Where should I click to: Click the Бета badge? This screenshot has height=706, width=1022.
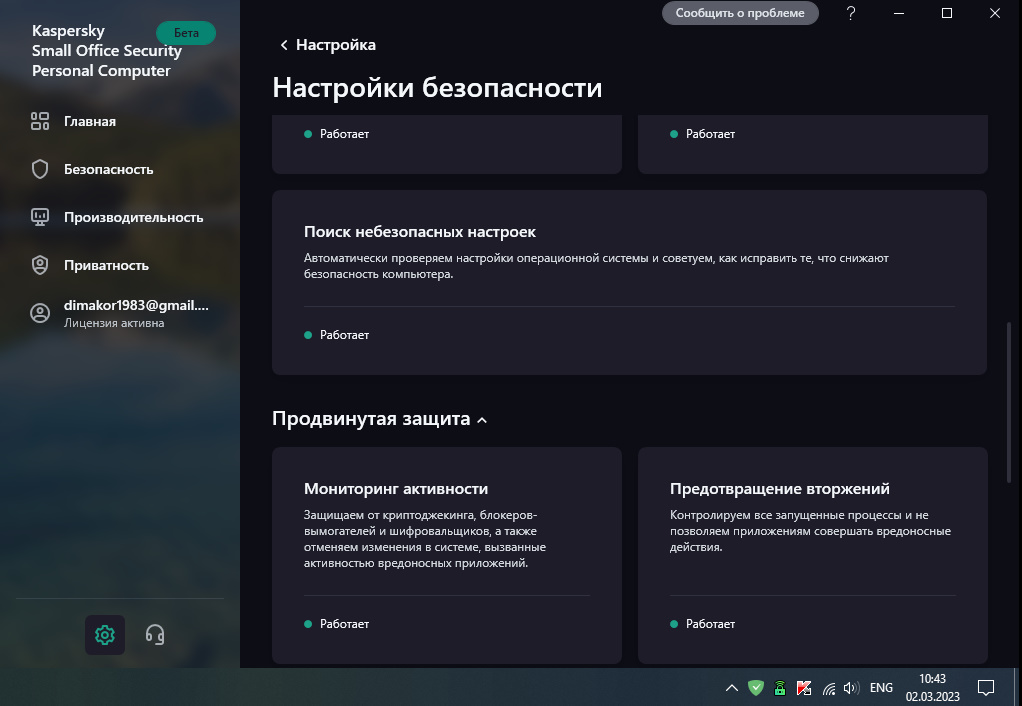[186, 33]
